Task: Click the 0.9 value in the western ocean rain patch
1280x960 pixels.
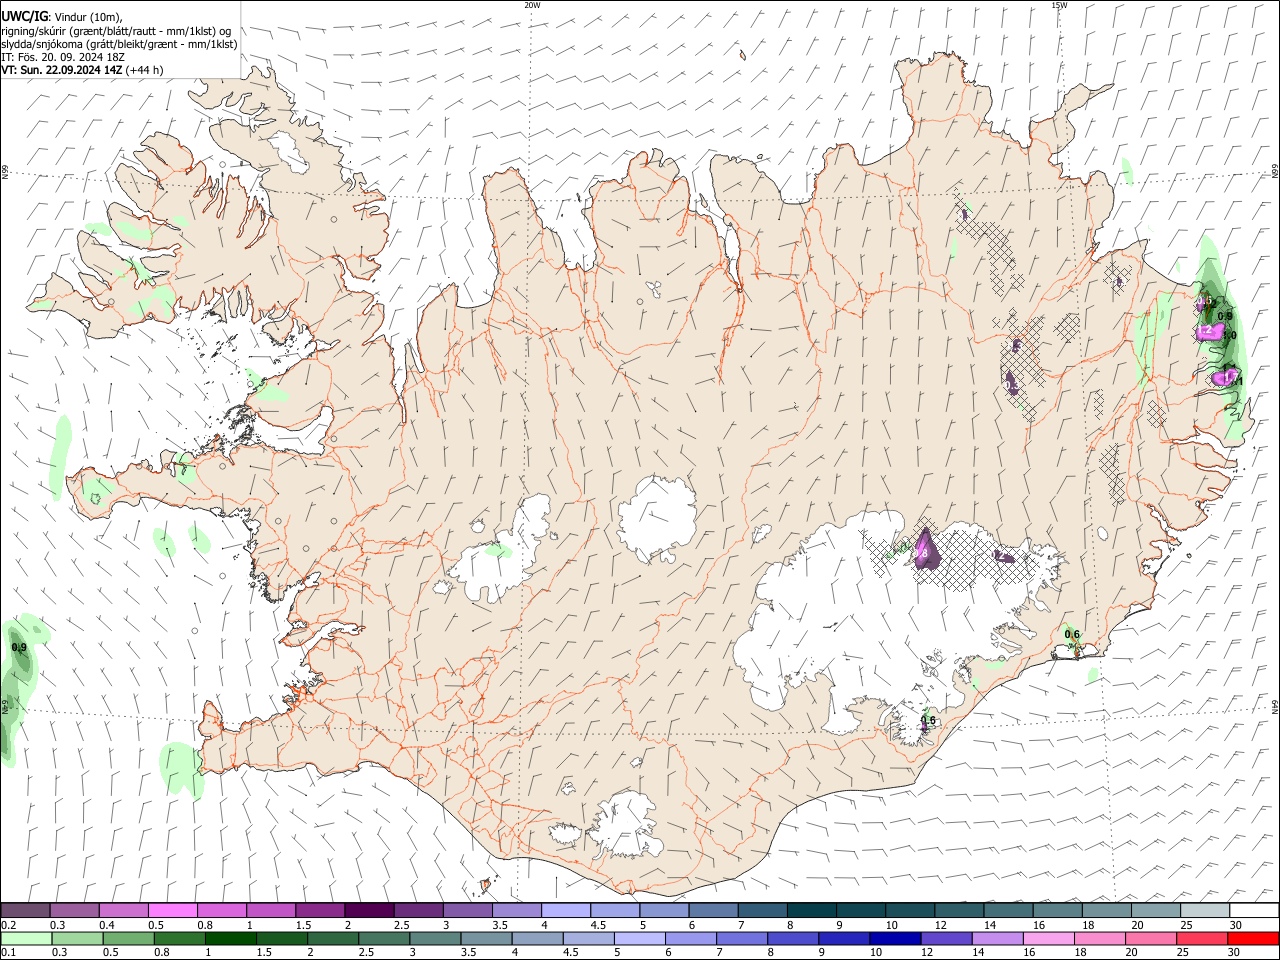Action: 19,648
